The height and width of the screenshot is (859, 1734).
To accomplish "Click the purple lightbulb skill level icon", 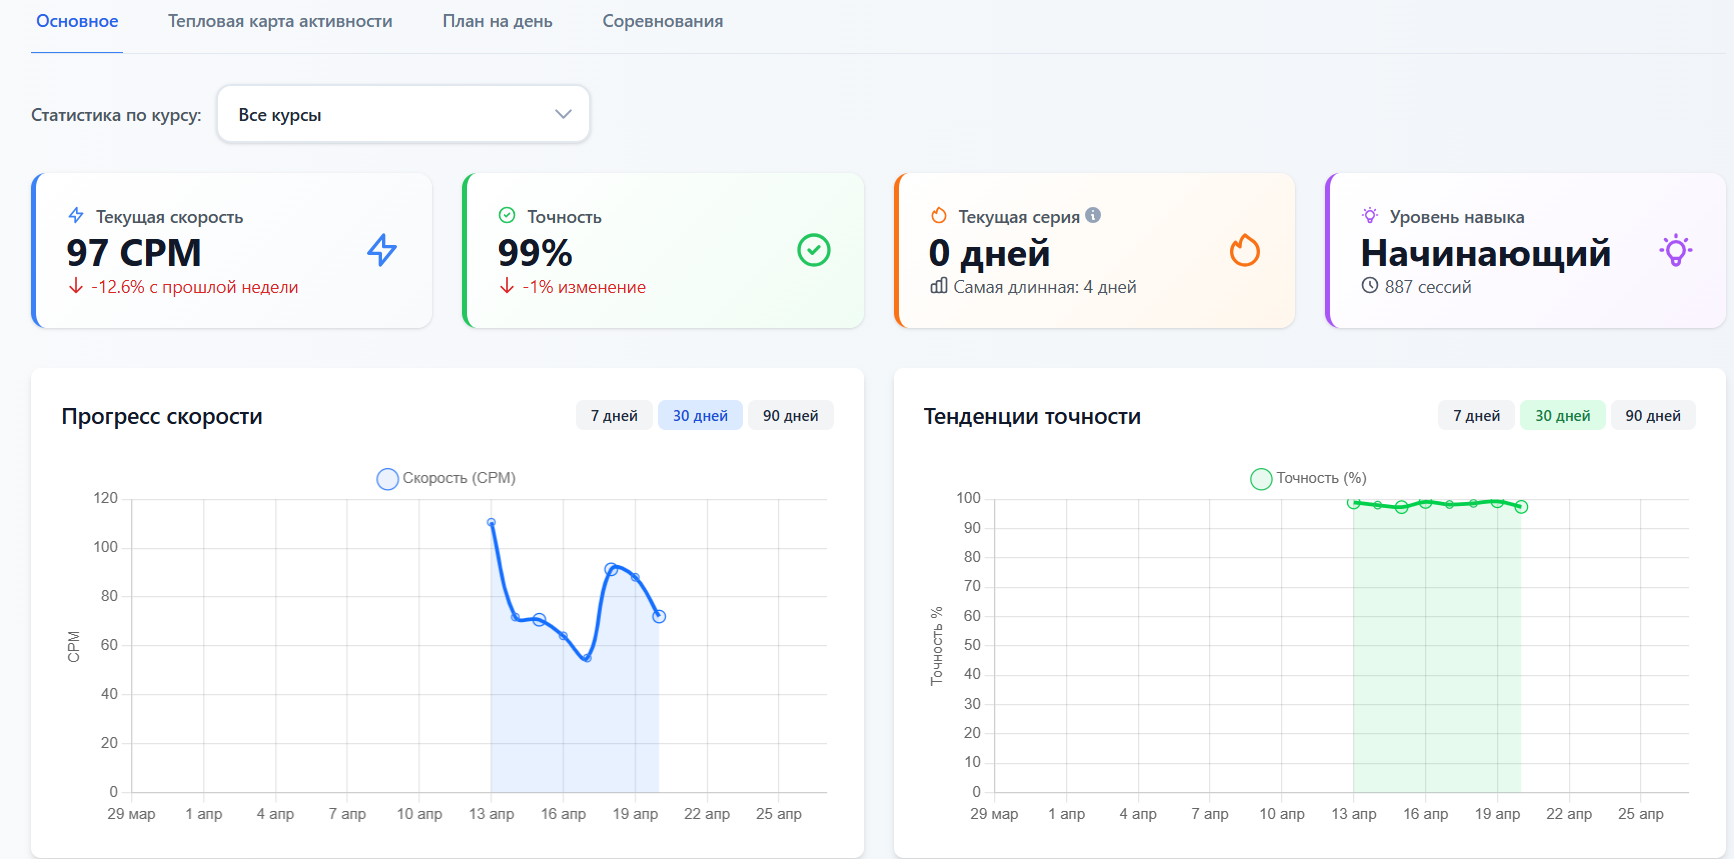I will [1675, 250].
